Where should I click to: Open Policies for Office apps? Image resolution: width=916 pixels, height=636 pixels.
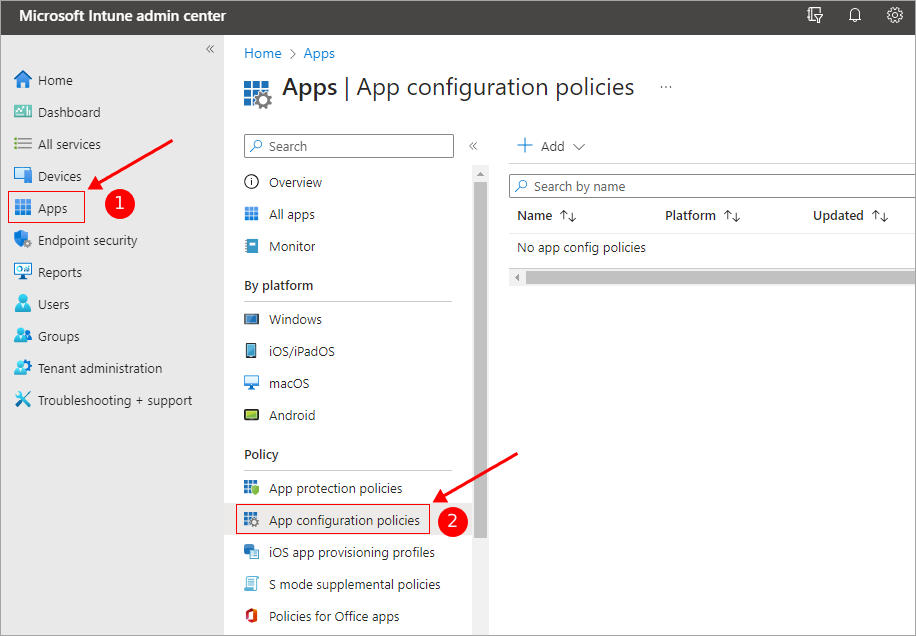(334, 616)
